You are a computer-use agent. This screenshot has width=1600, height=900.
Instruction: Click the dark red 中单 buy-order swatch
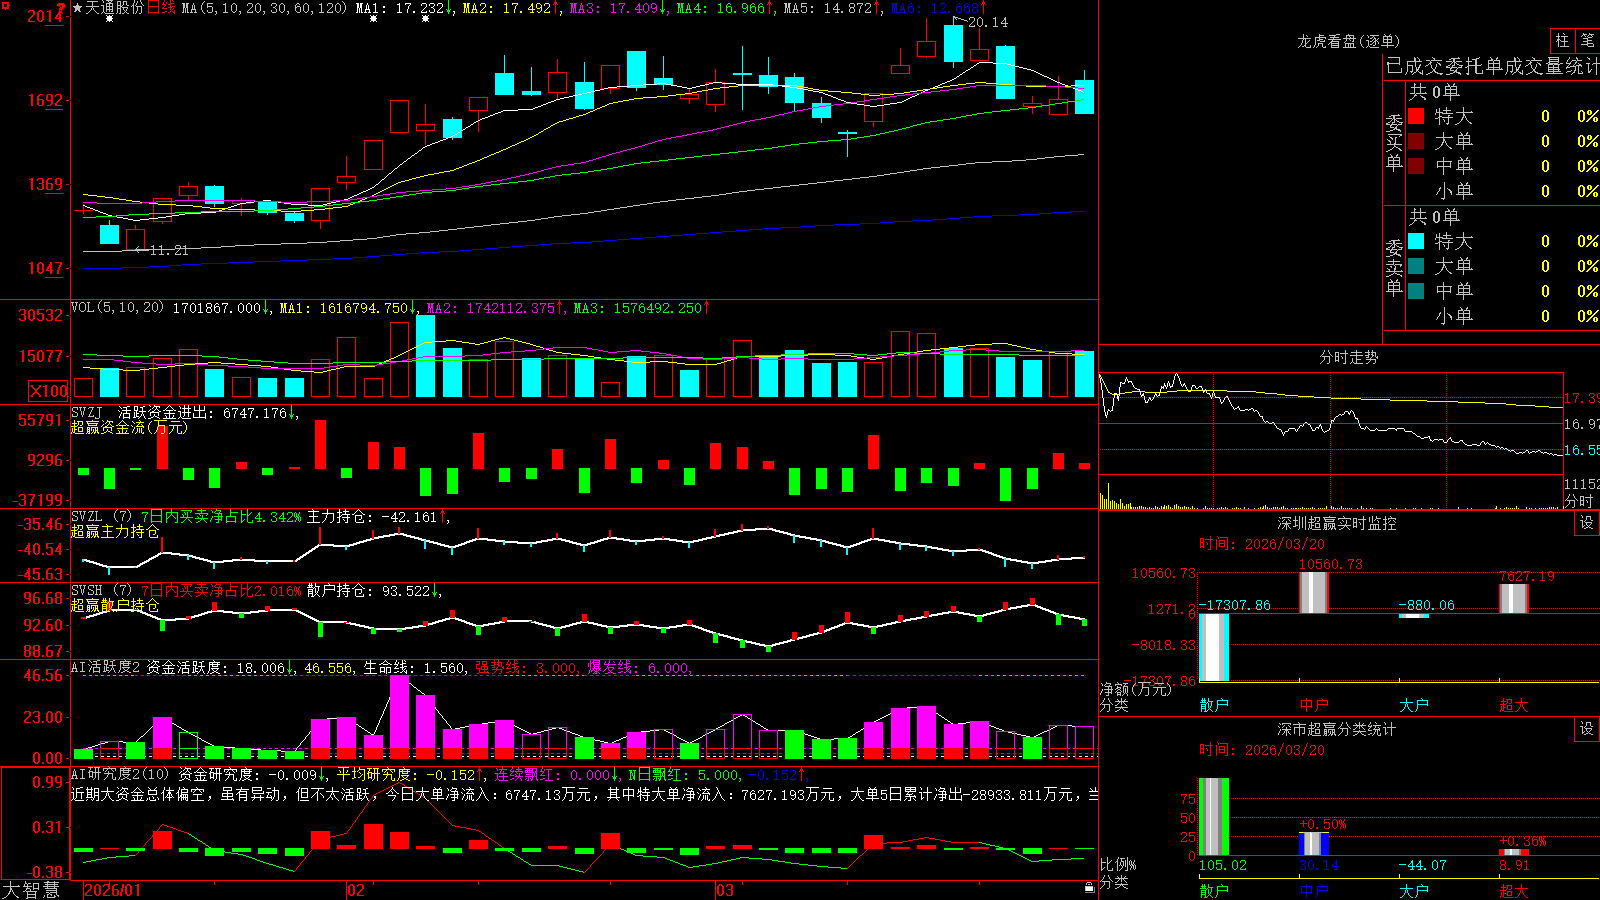tap(1416, 165)
